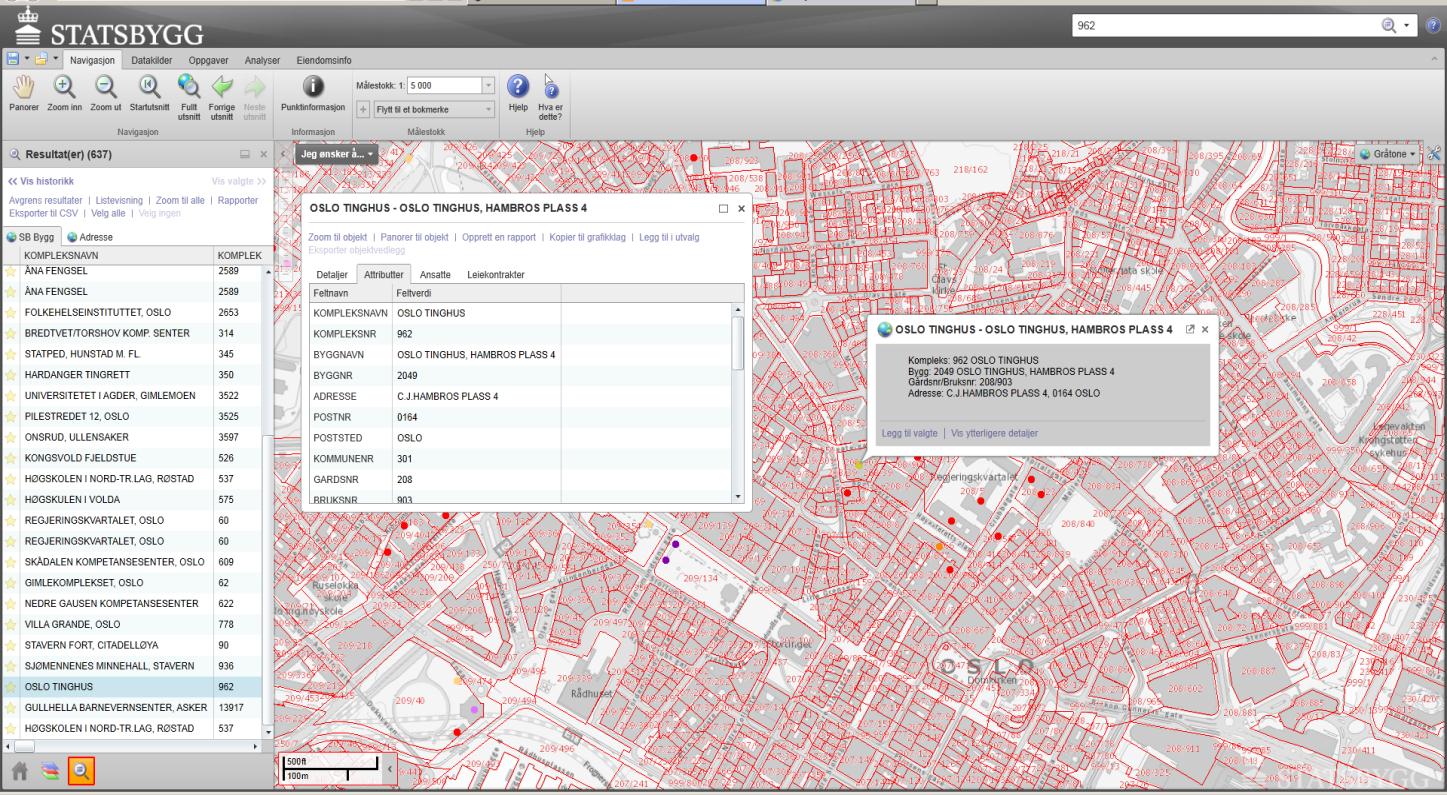Open the folder icon dropdown arrow

click(x=54, y=60)
